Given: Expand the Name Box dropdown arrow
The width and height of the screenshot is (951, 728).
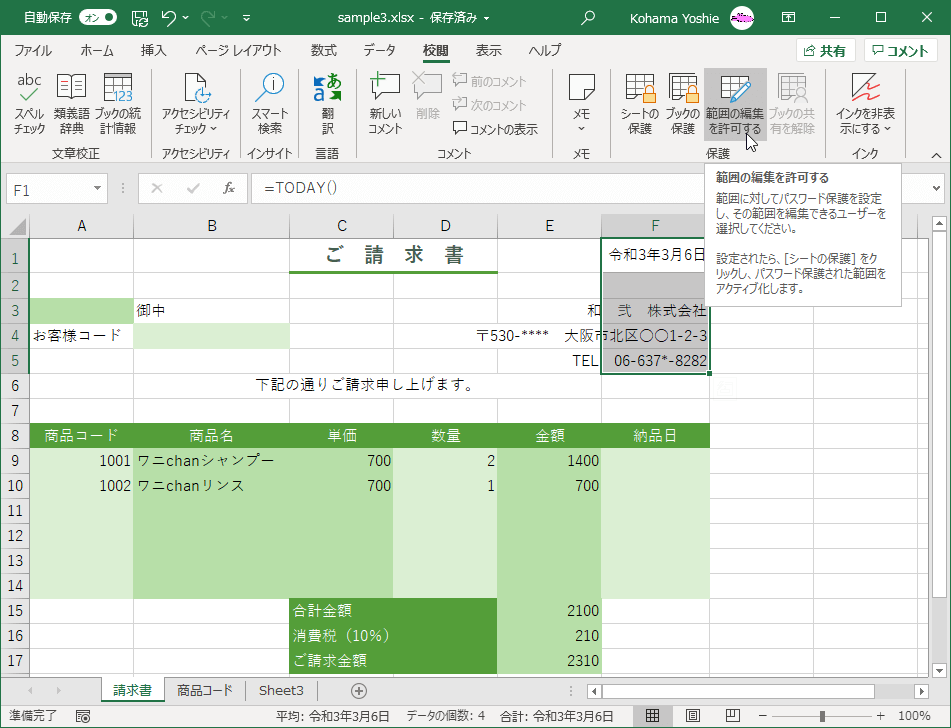Looking at the screenshot, I should 96,188.
